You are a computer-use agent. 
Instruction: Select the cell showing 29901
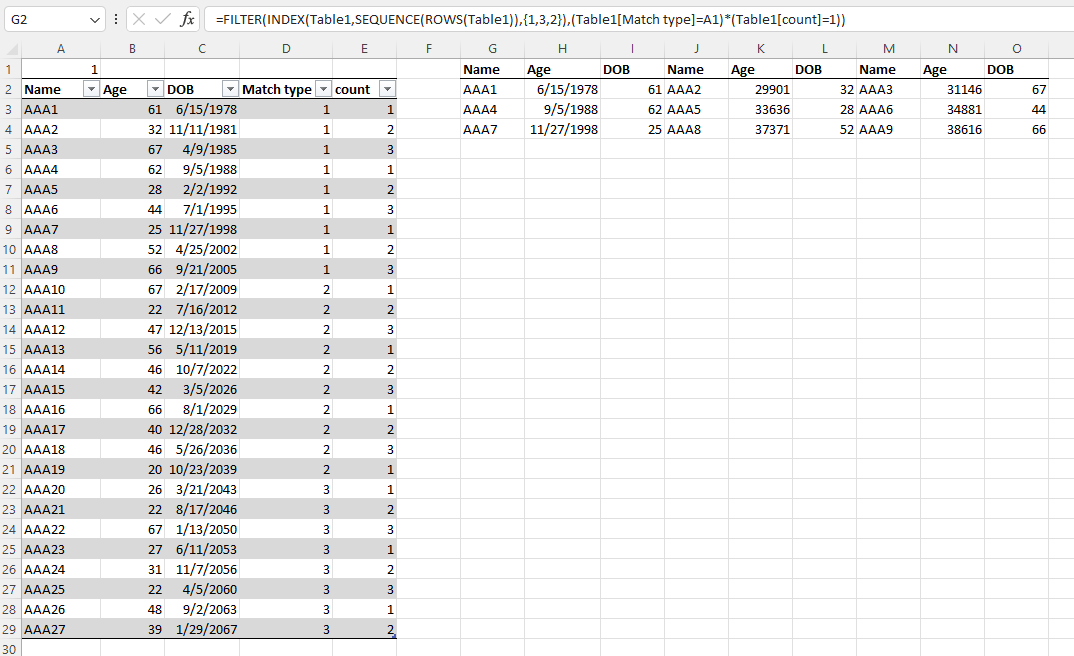(760, 90)
